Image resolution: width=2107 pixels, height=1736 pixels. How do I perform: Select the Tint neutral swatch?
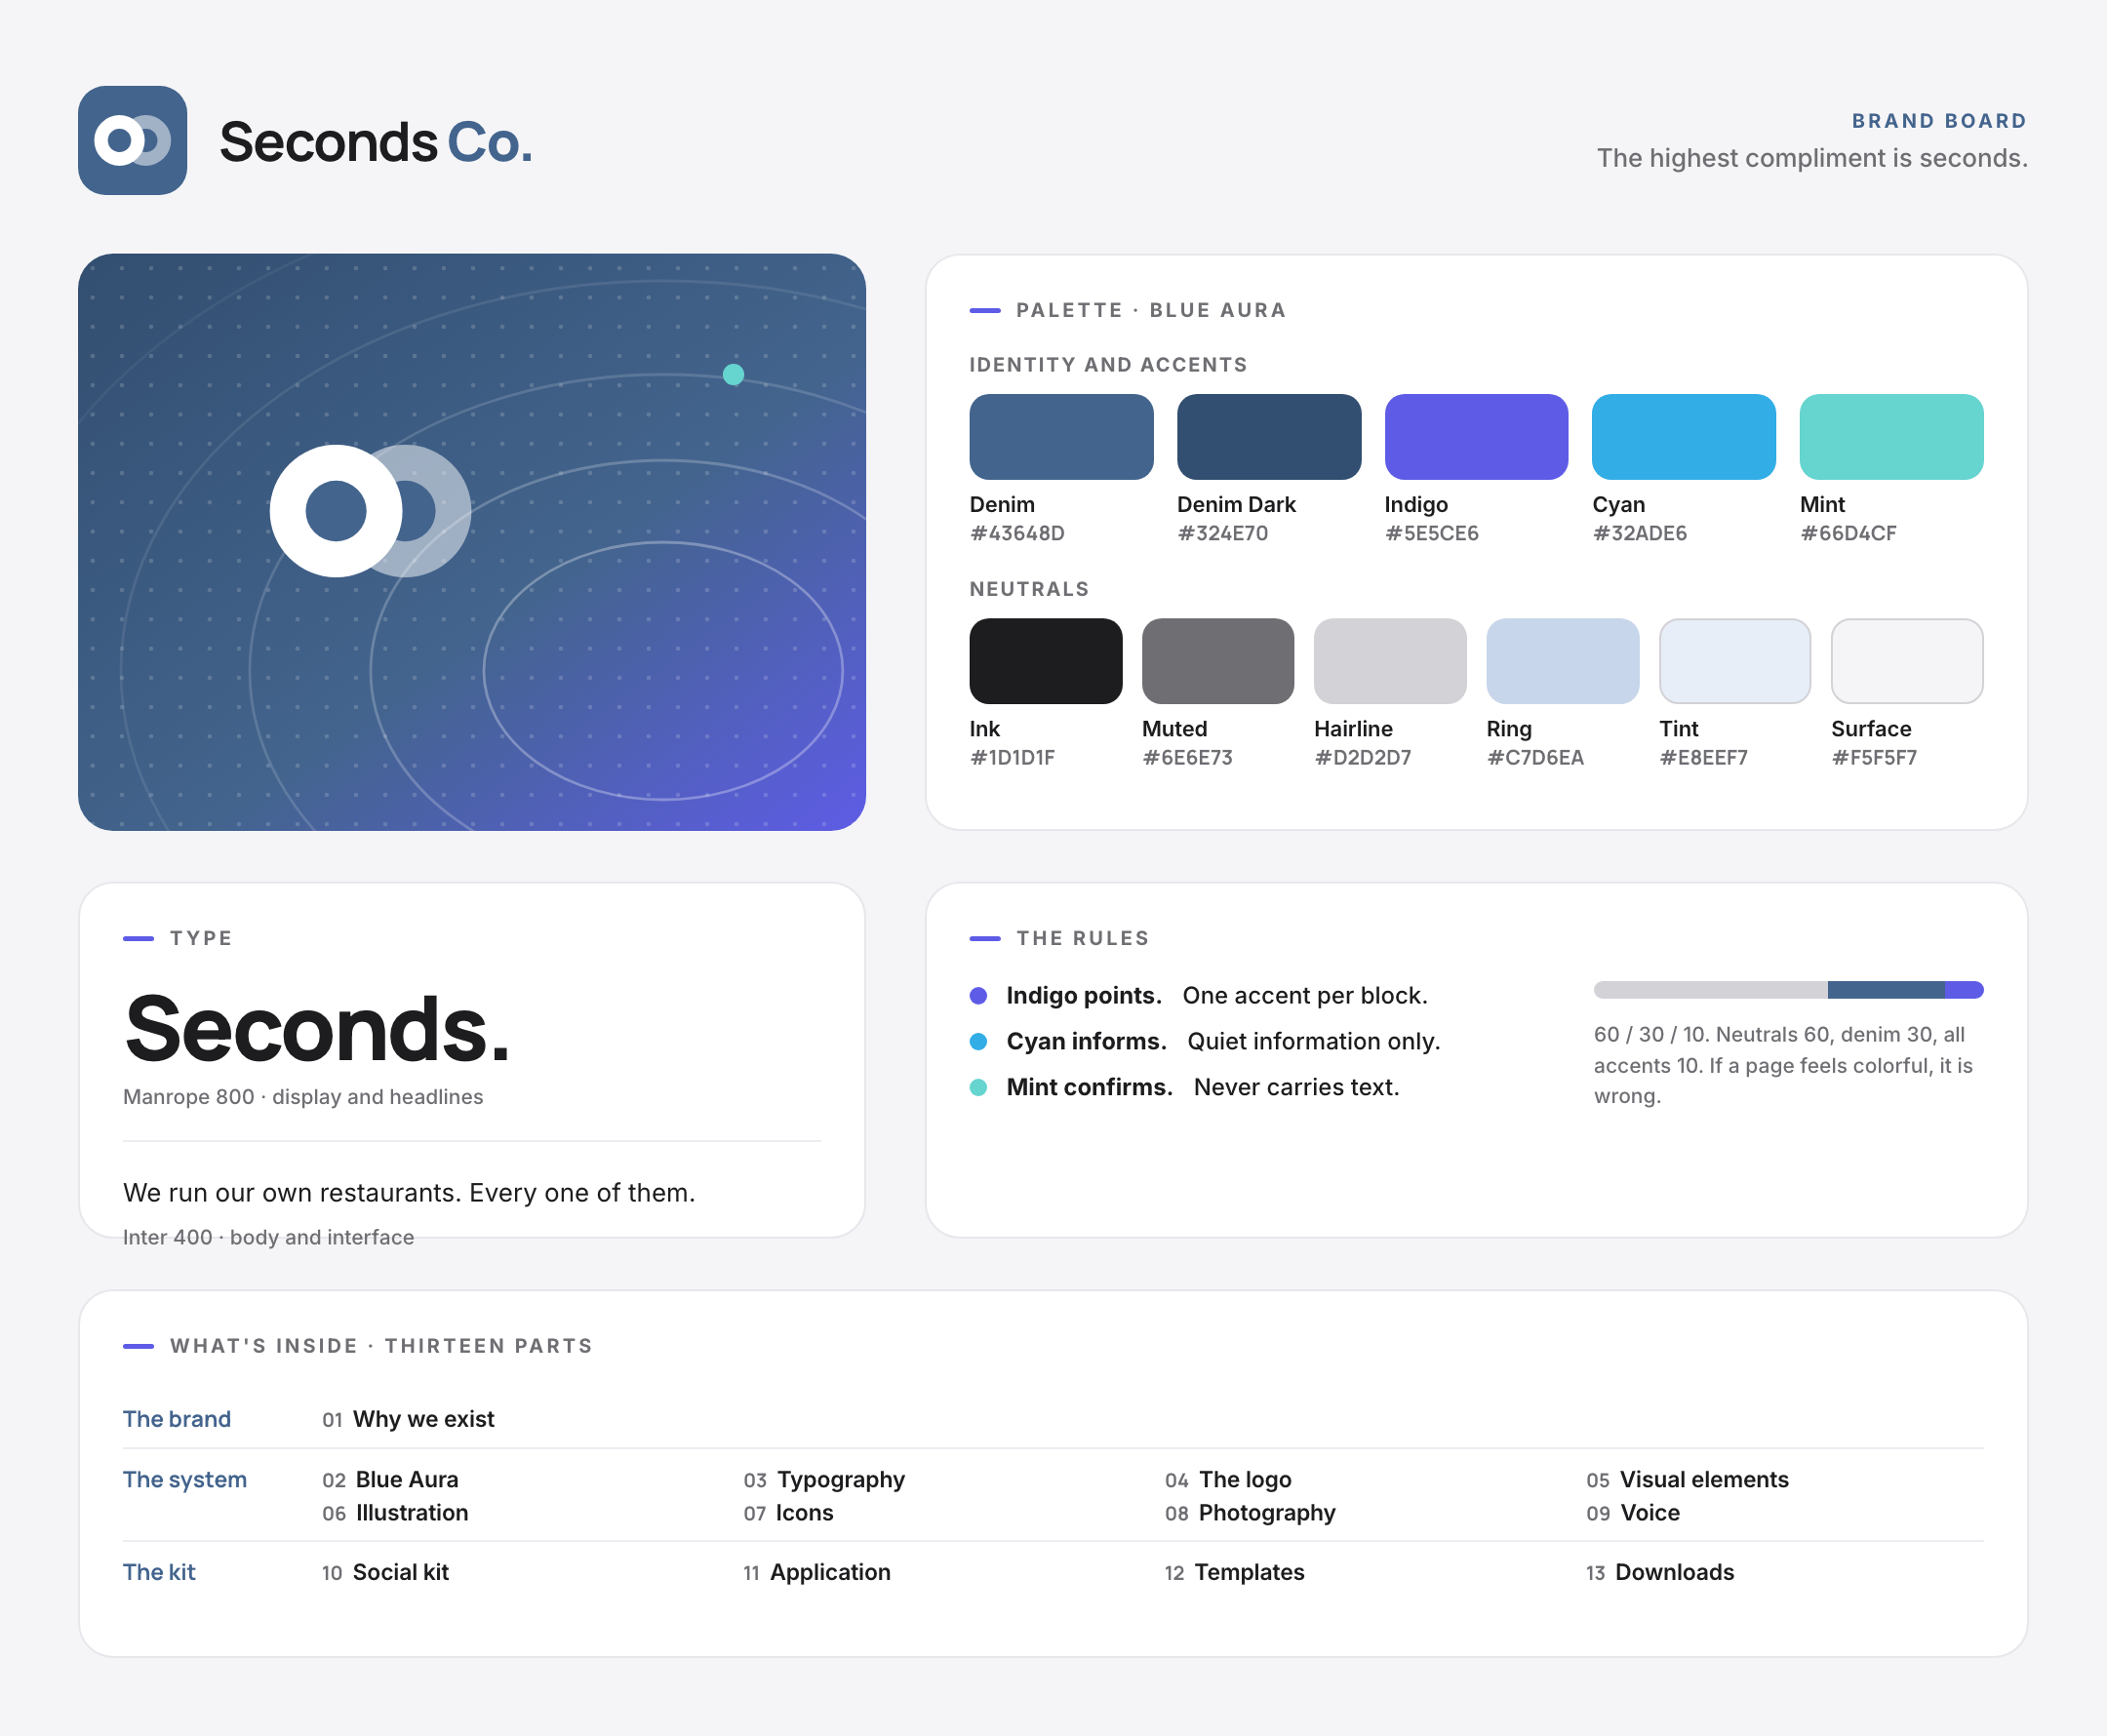click(1735, 661)
